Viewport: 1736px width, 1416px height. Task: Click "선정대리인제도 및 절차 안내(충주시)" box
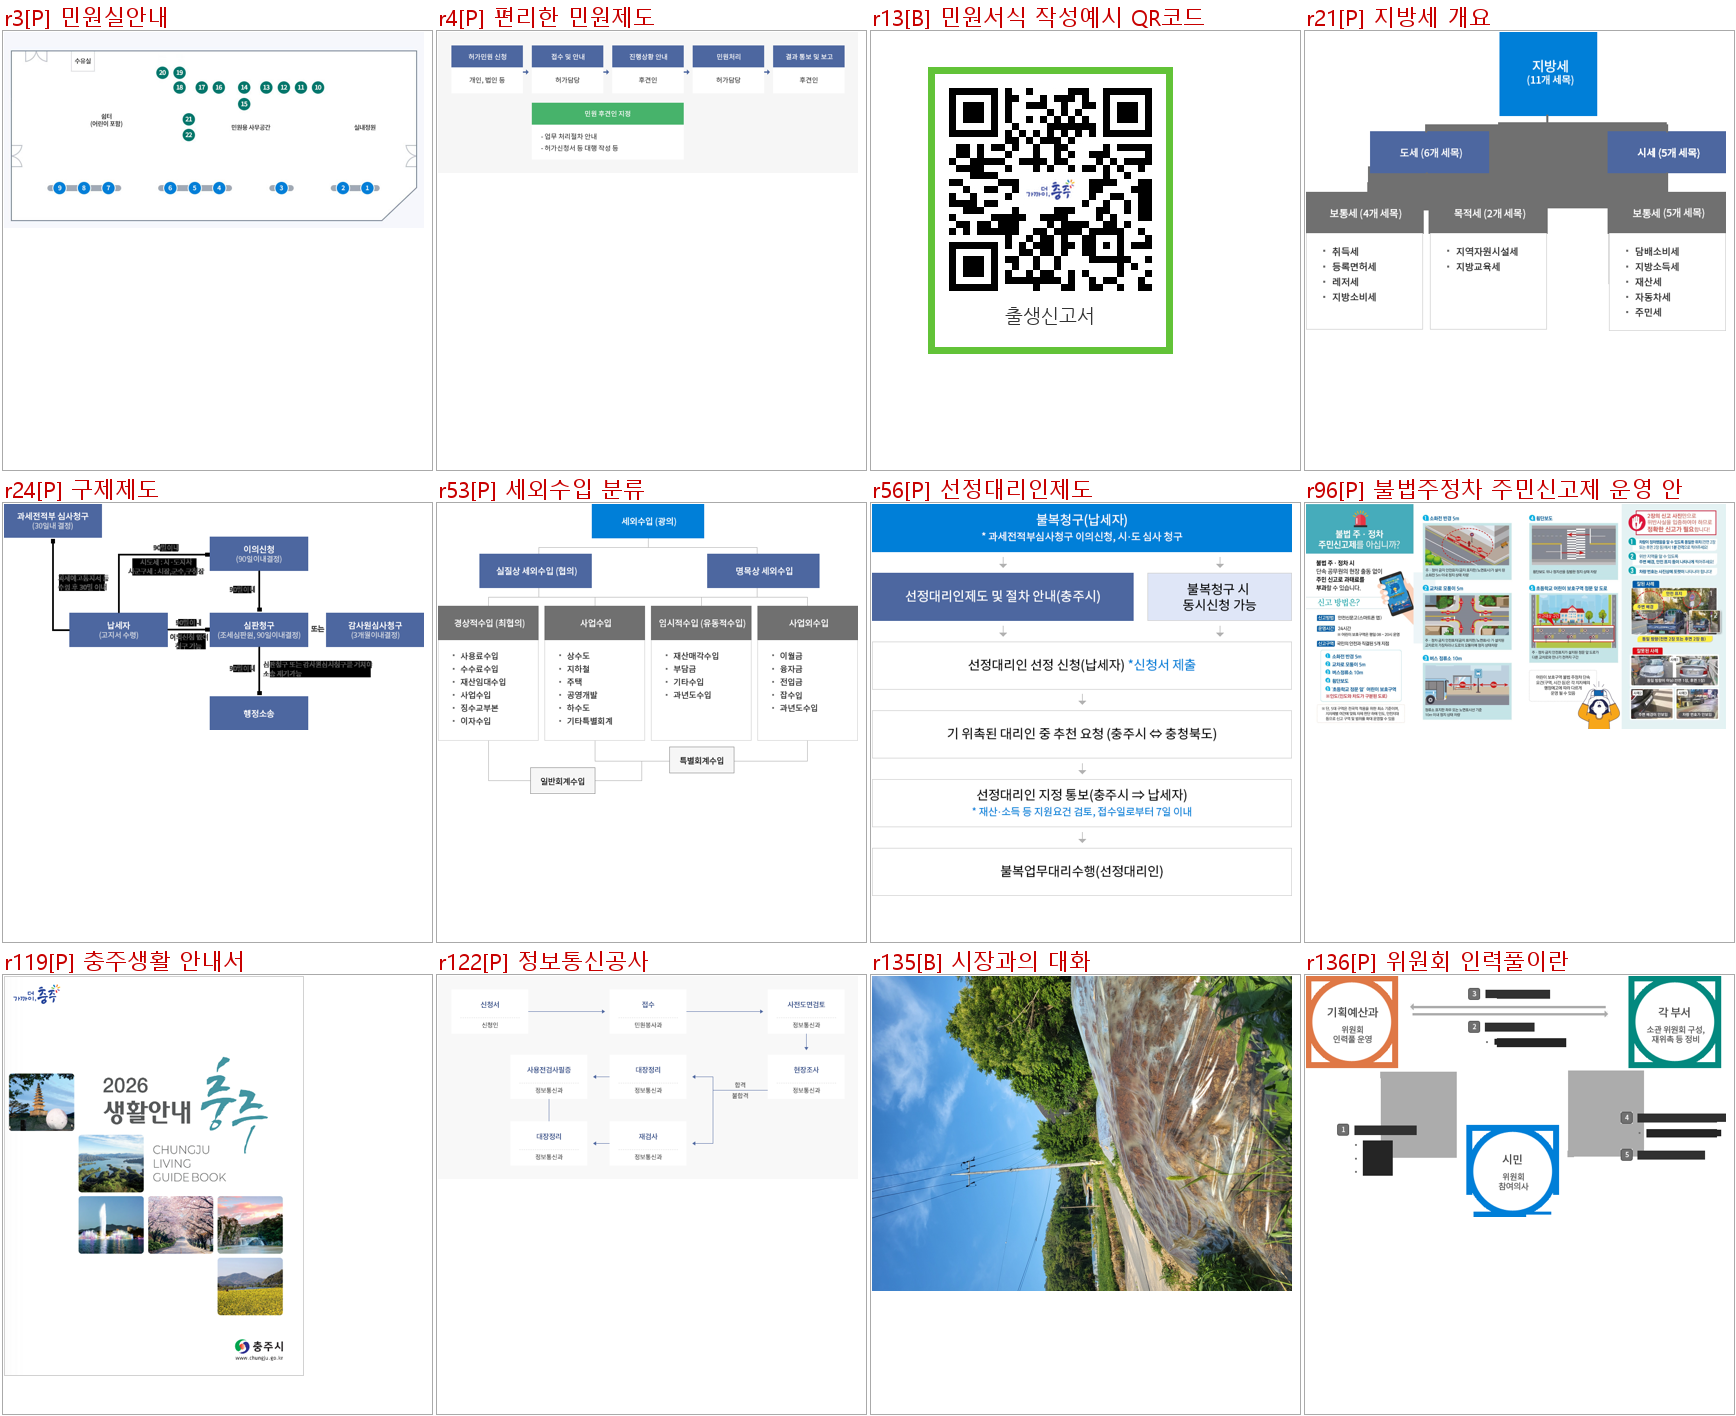1003,597
